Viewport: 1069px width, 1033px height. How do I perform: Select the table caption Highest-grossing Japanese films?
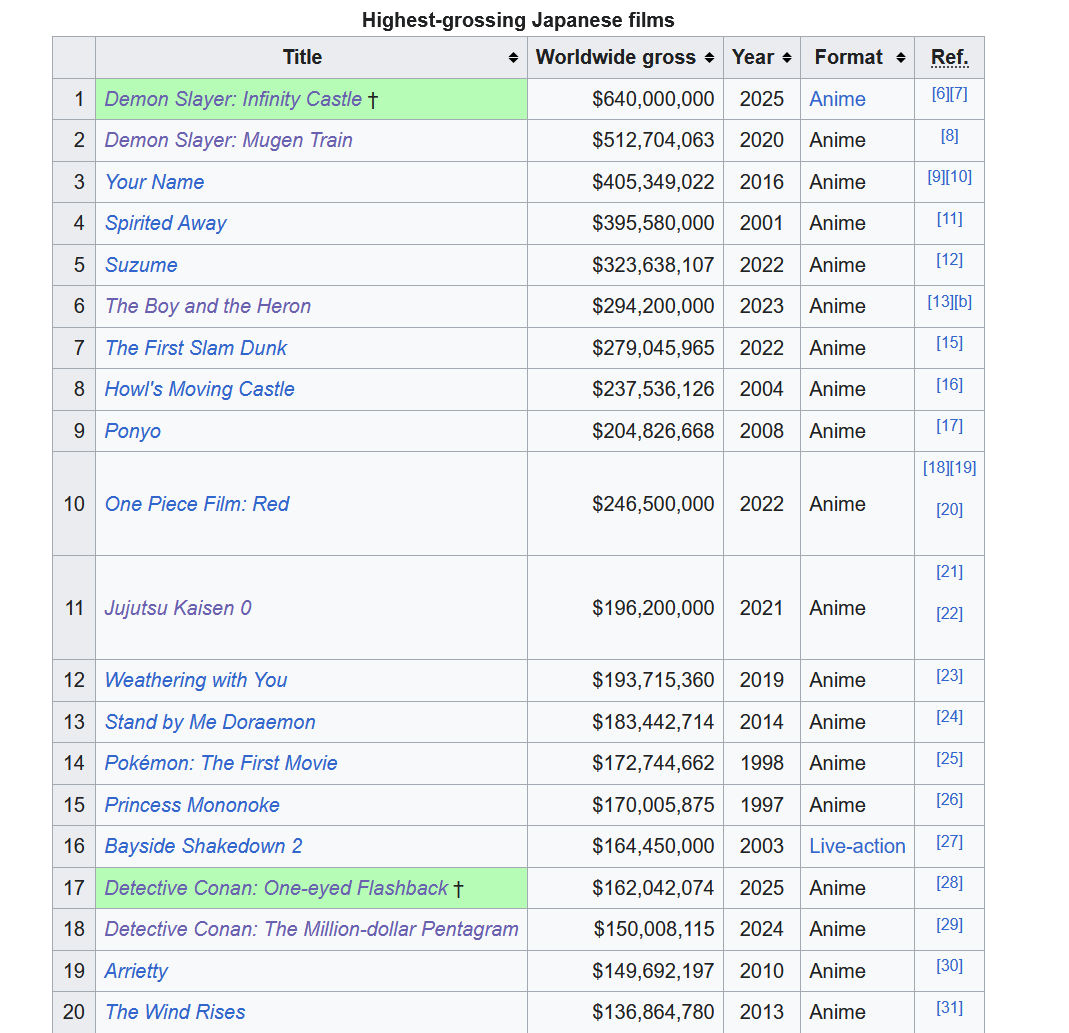coord(518,20)
